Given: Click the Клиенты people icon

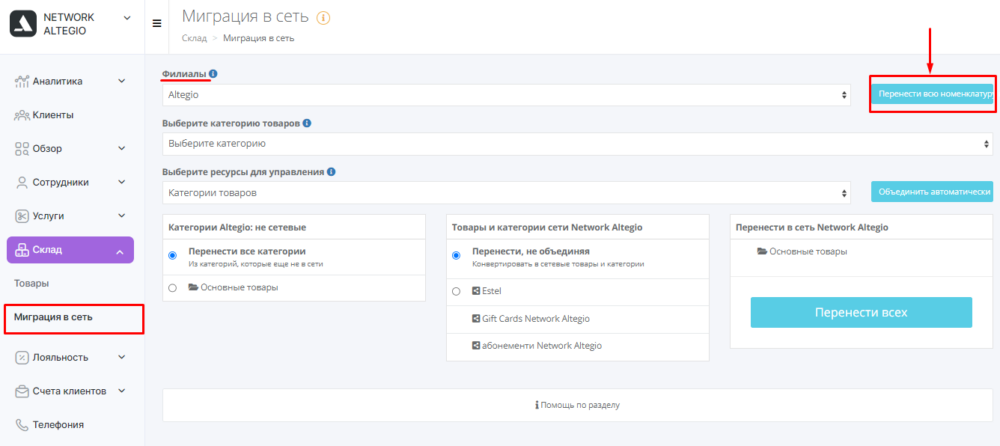Looking at the screenshot, I should point(22,115).
